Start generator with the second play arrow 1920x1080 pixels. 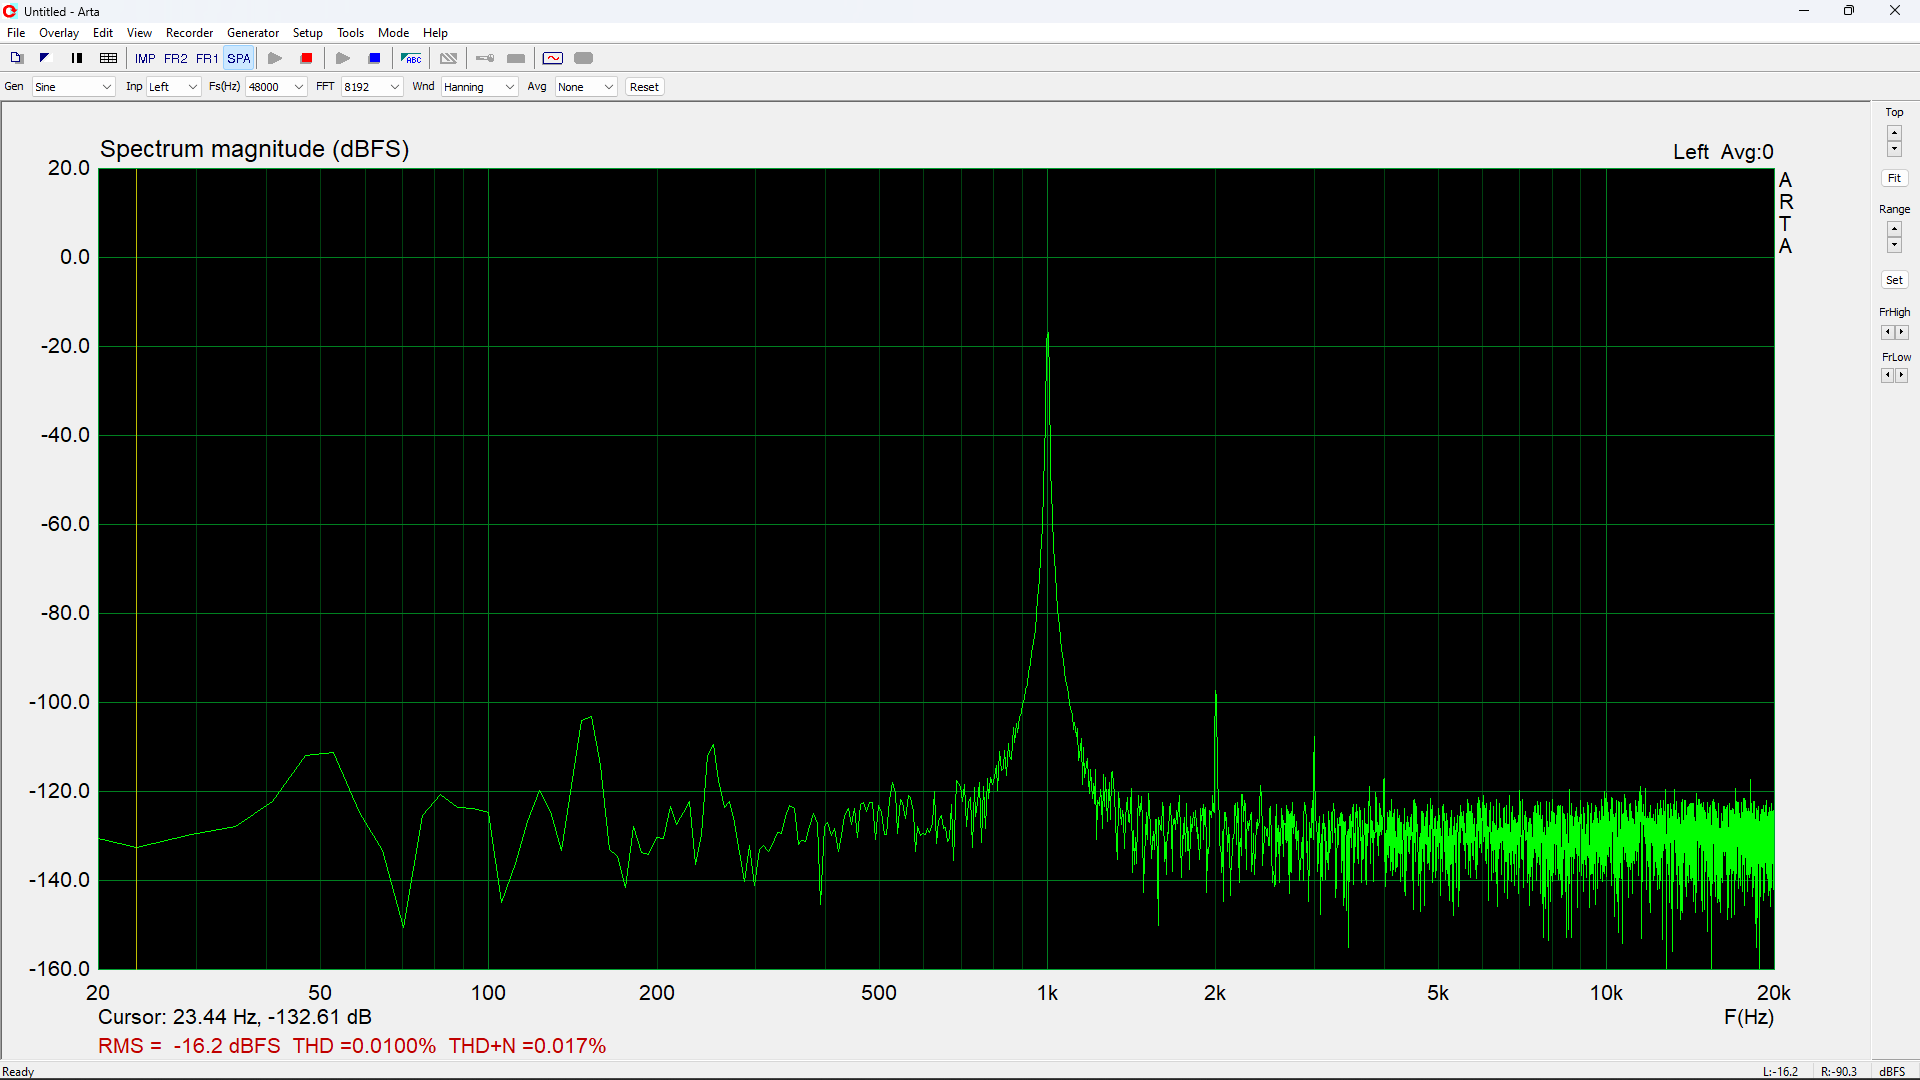tap(343, 58)
